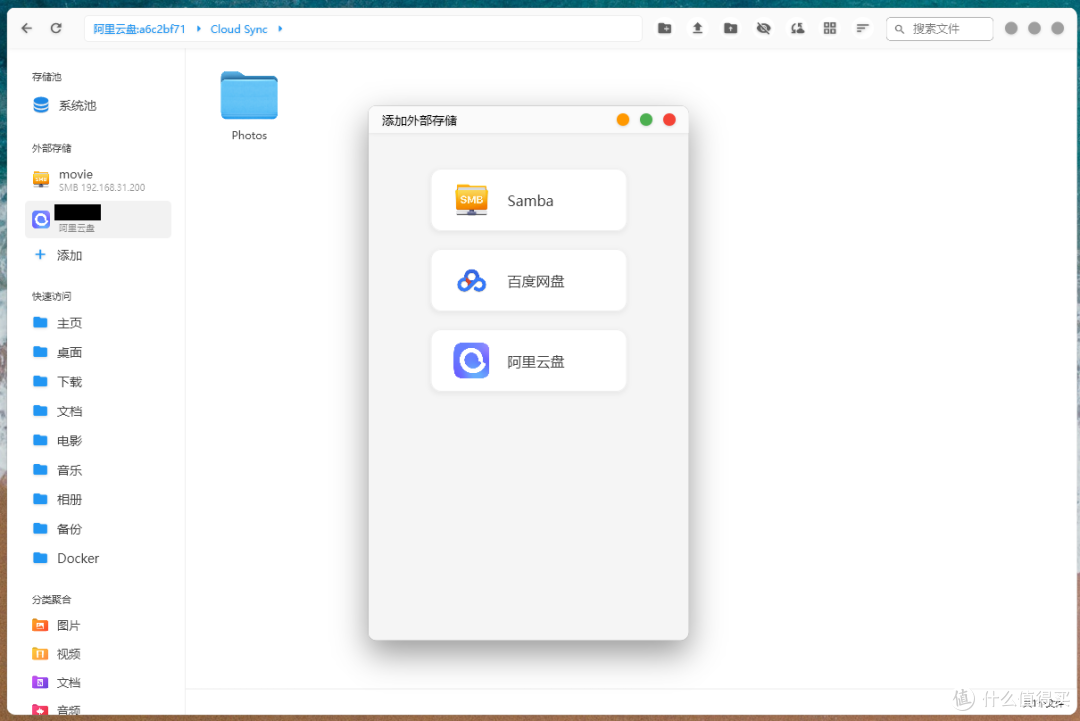Open the movie SMB external storage
Viewport: 1080px width, 721px height.
(x=98, y=180)
